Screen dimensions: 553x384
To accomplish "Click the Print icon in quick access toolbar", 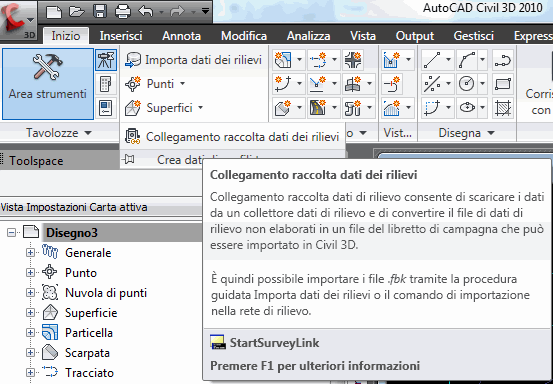I will click(123, 12).
